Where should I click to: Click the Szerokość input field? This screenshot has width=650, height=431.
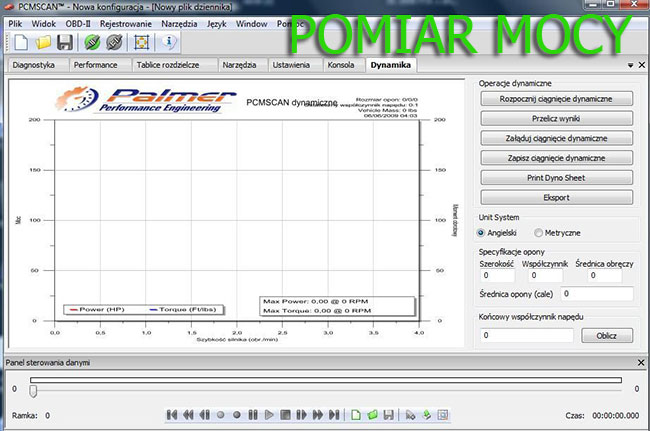497,276
